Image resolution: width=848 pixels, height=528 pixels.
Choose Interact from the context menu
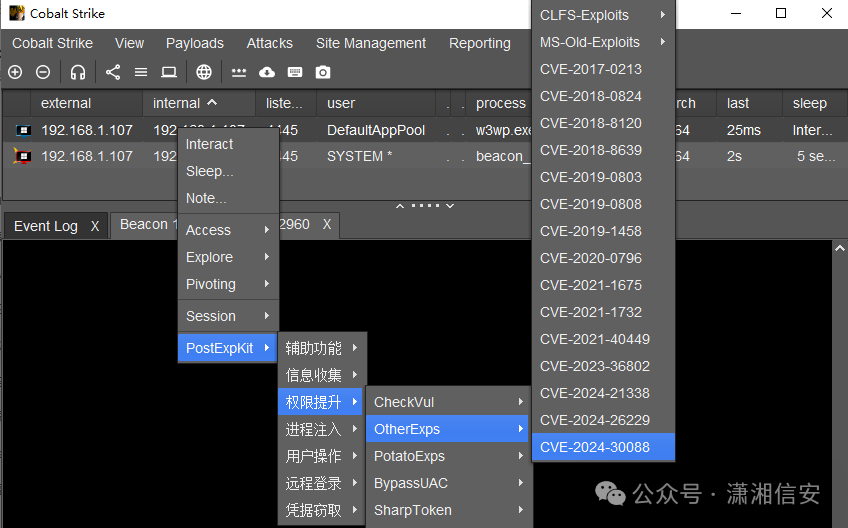228,144
